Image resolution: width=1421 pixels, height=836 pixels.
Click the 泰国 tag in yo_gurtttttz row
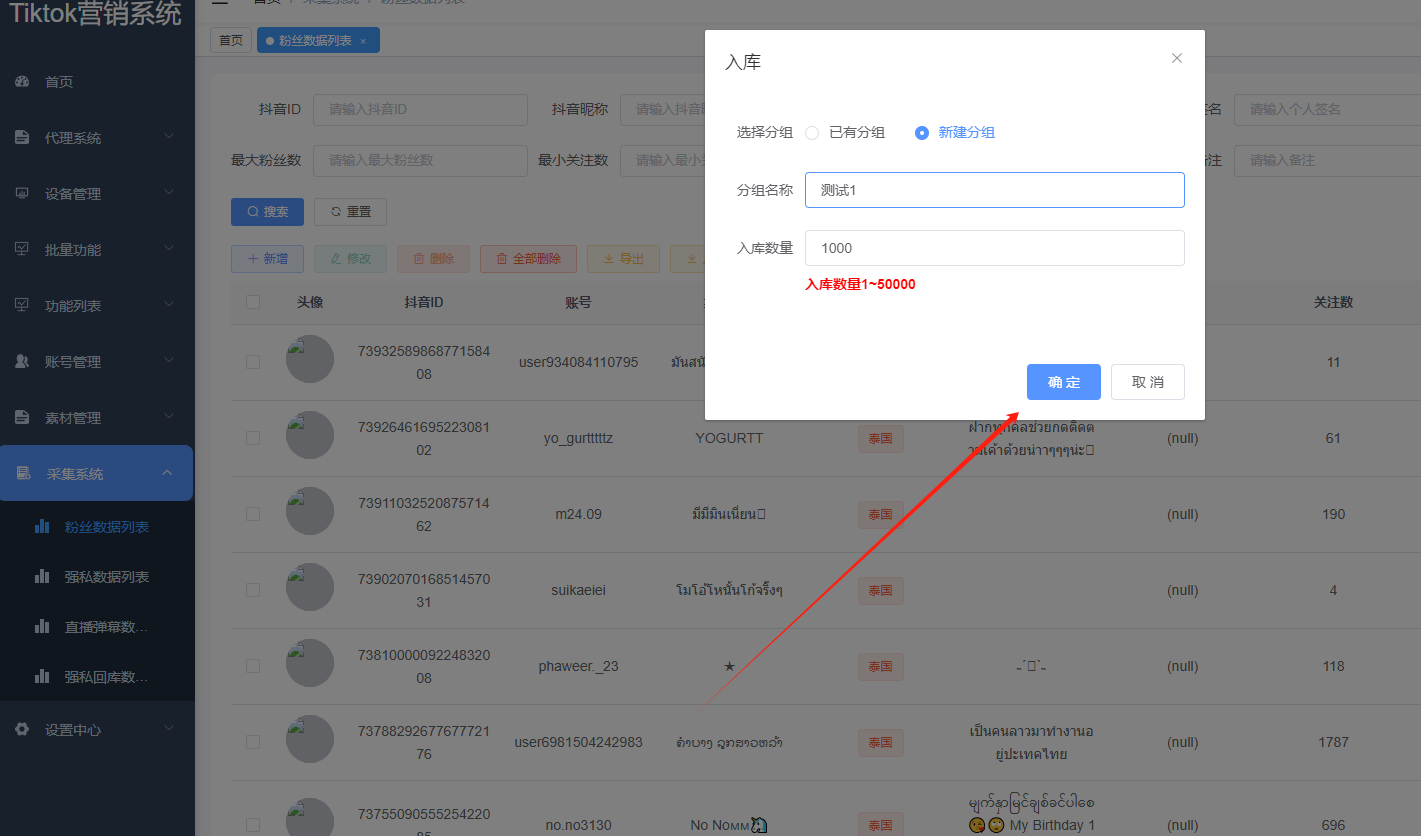(880, 438)
